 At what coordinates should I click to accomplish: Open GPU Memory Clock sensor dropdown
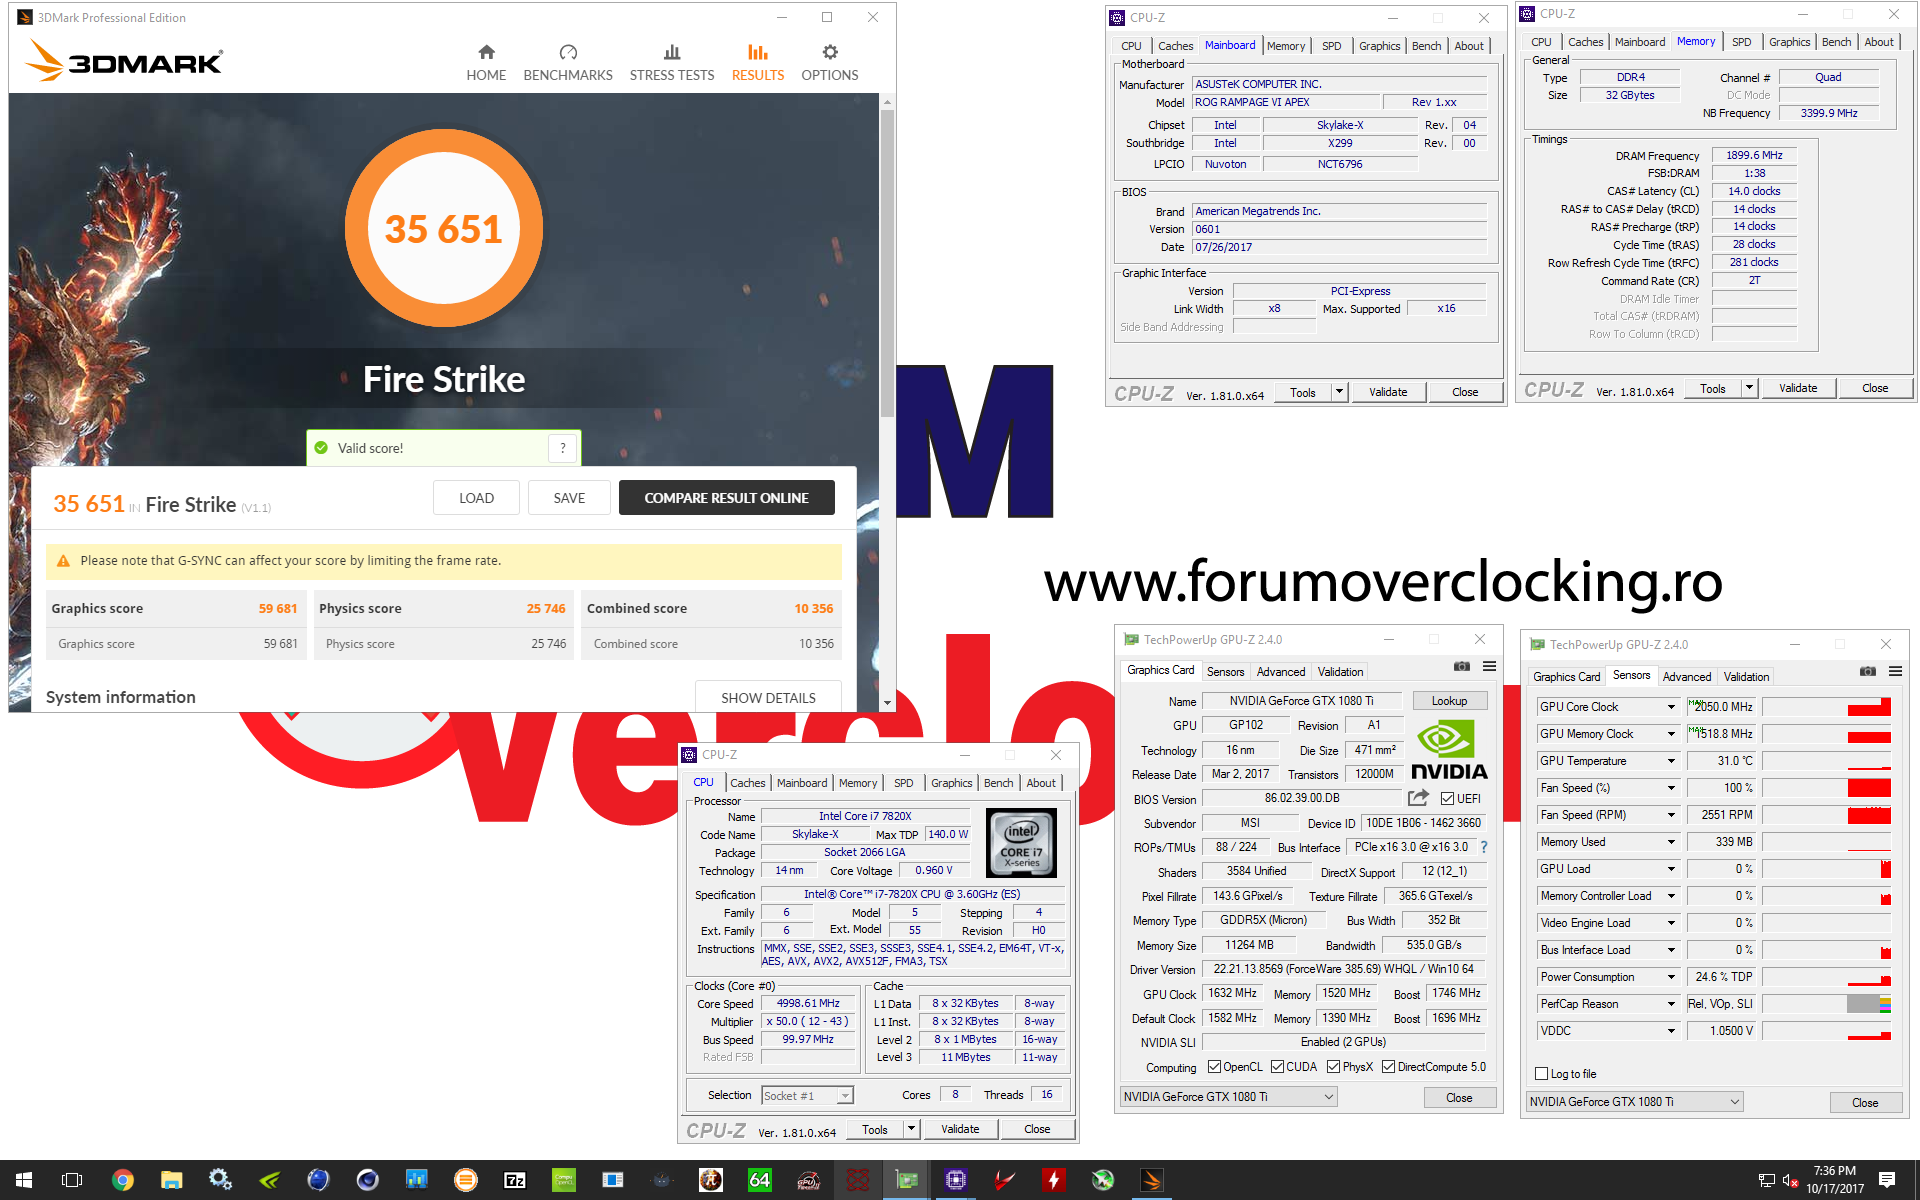[x=1670, y=734]
